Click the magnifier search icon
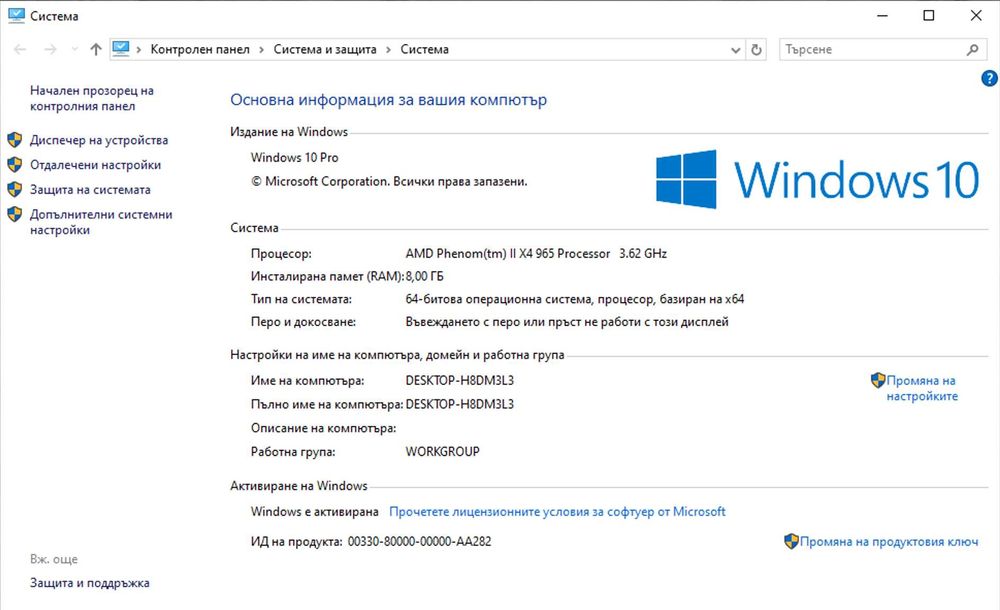This screenshot has width=1000, height=610. 973,49
